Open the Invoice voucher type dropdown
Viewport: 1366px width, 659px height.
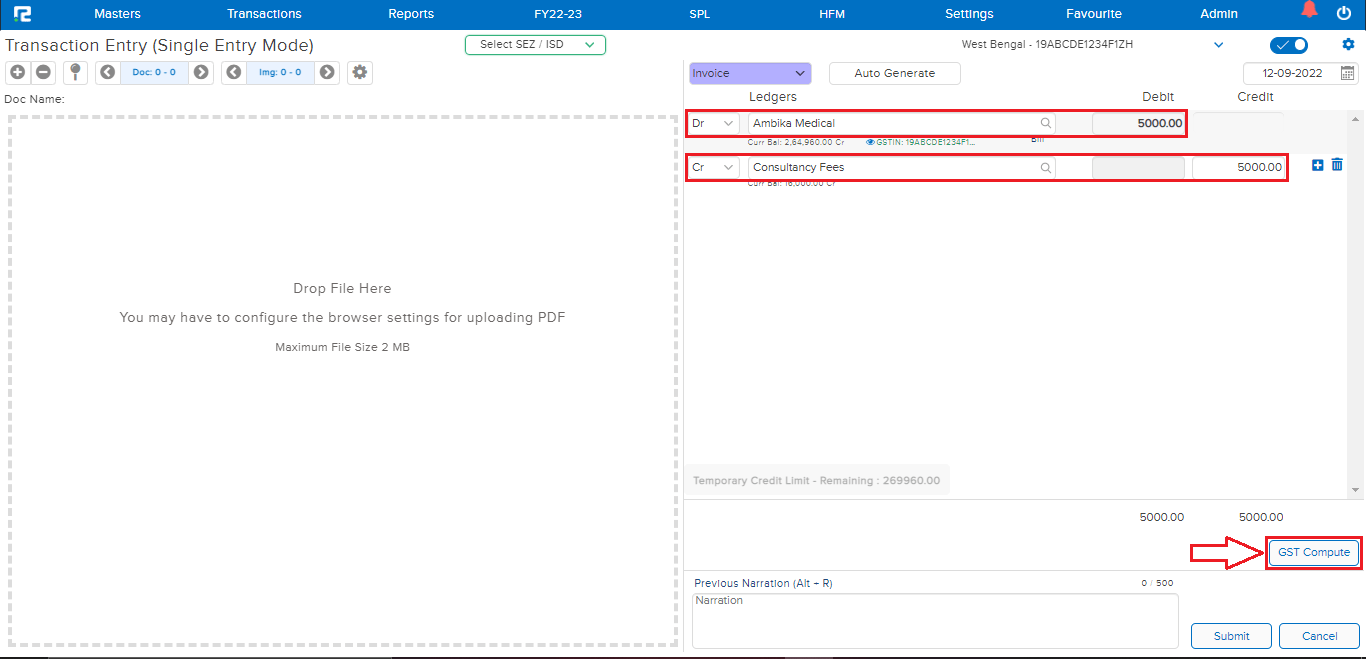[749, 73]
